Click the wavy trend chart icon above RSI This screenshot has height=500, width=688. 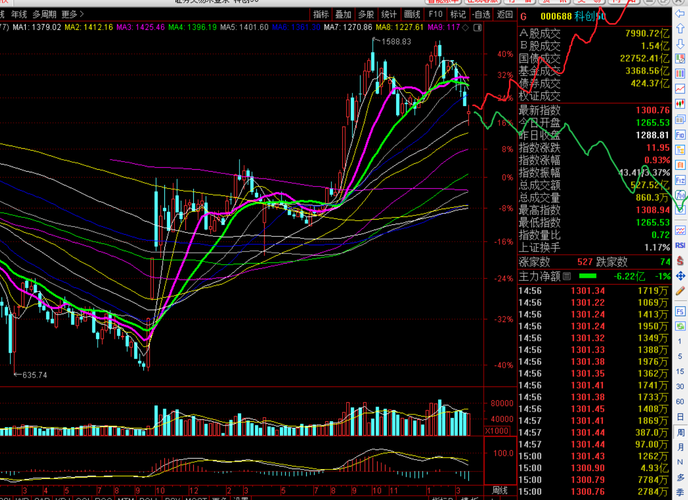[x=680, y=230]
